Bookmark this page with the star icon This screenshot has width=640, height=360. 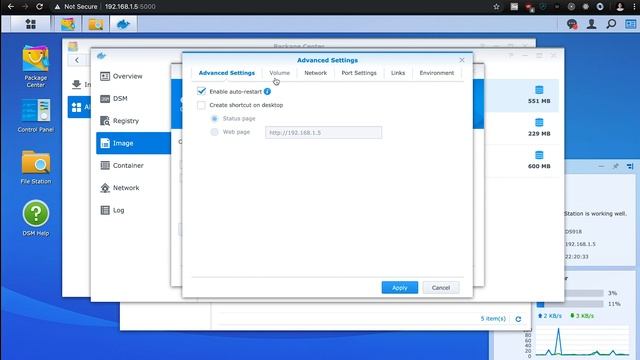coord(496,7)
